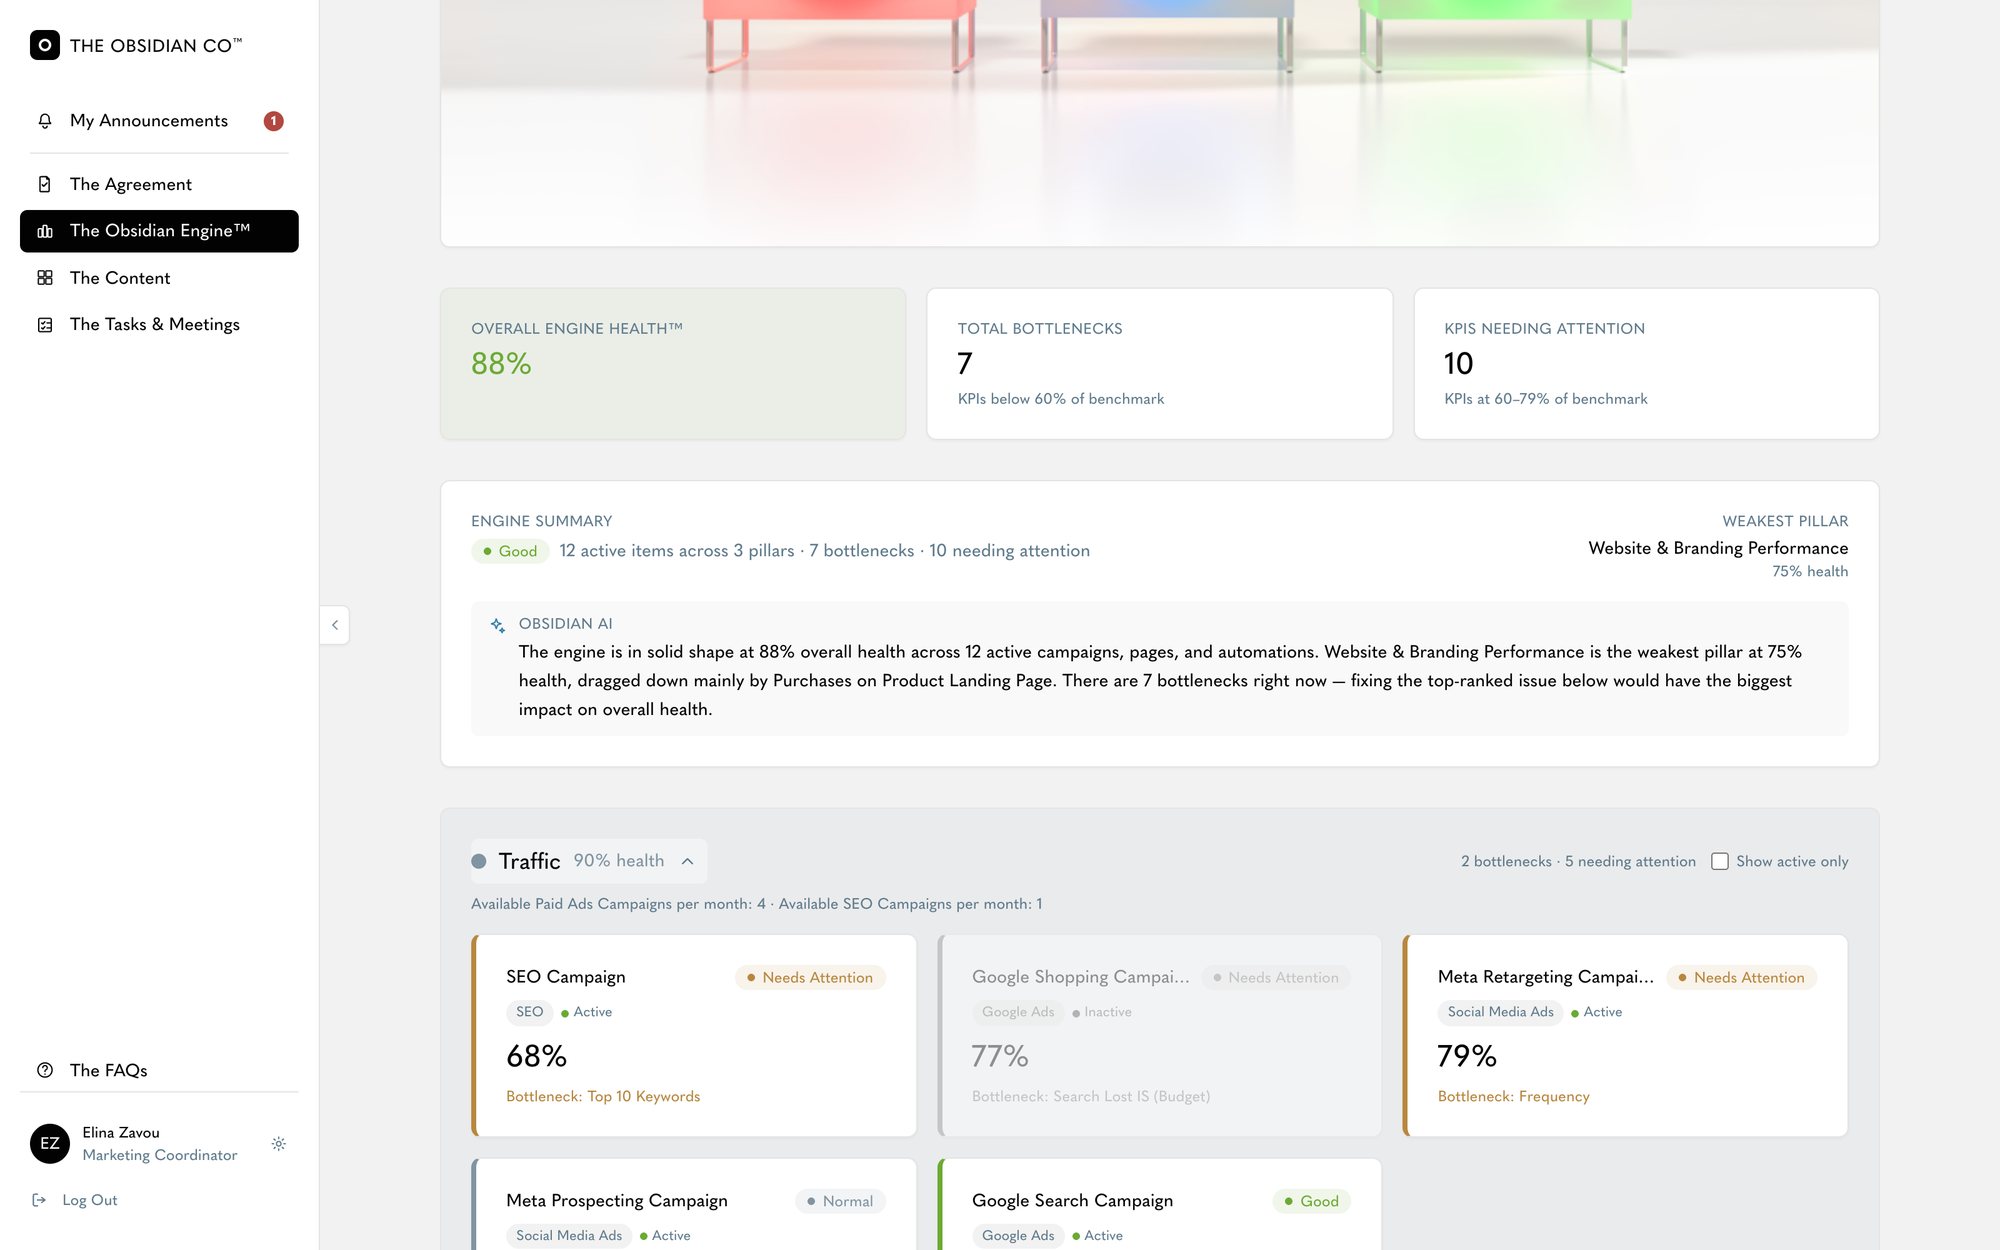This screenshot has width=2000, height=1250.
Task: Open the SEO Campaign card
Action: tap(694, 1035)
